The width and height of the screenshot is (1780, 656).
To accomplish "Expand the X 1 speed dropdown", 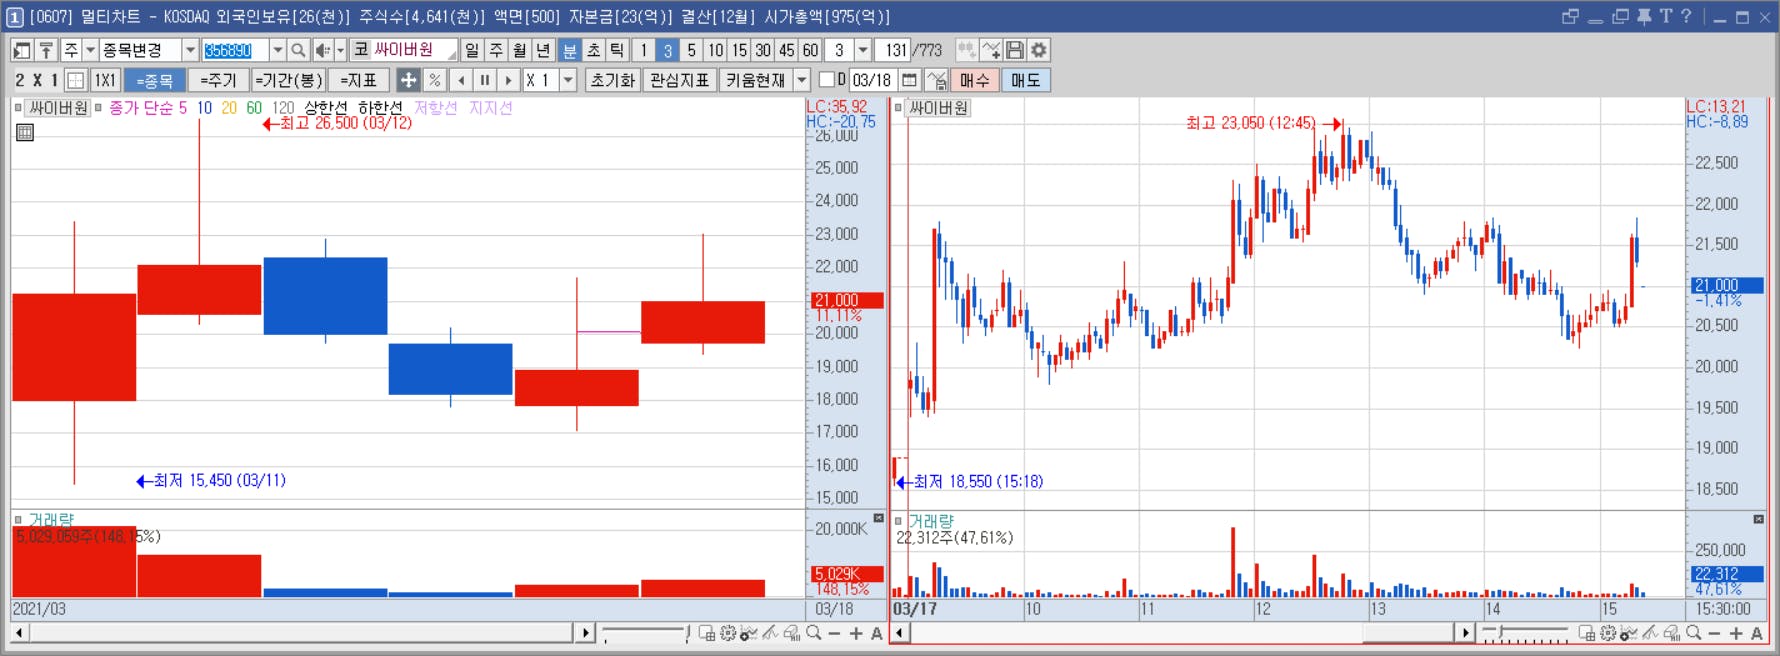I will click(568, 80).
